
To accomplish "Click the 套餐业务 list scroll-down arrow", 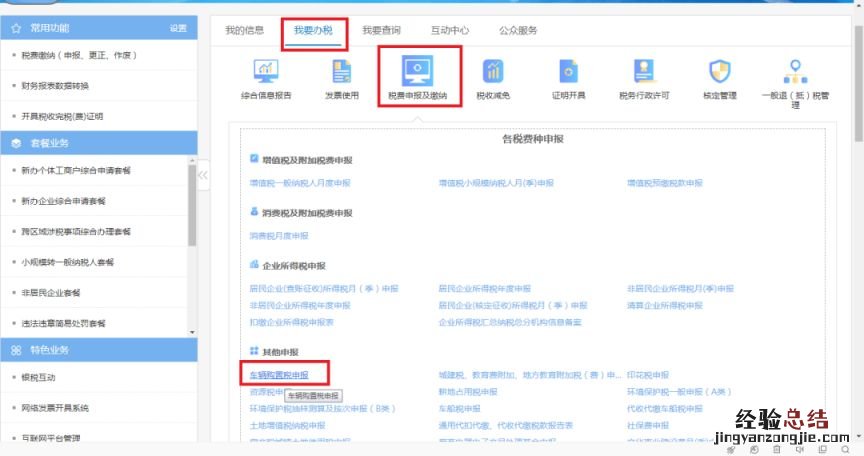I will click(x=192, y=332).
